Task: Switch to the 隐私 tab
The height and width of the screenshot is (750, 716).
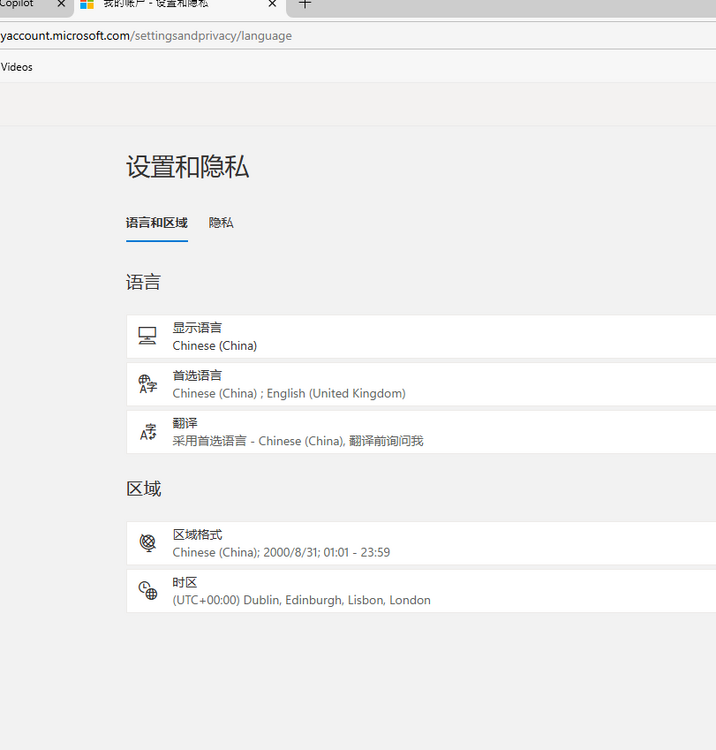Action: click(x=221, y=223)
